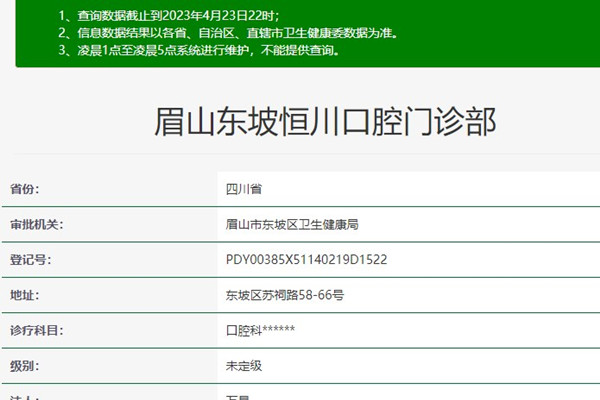
Task: Click the 审批机关 label
Action: tap(36, 224)
